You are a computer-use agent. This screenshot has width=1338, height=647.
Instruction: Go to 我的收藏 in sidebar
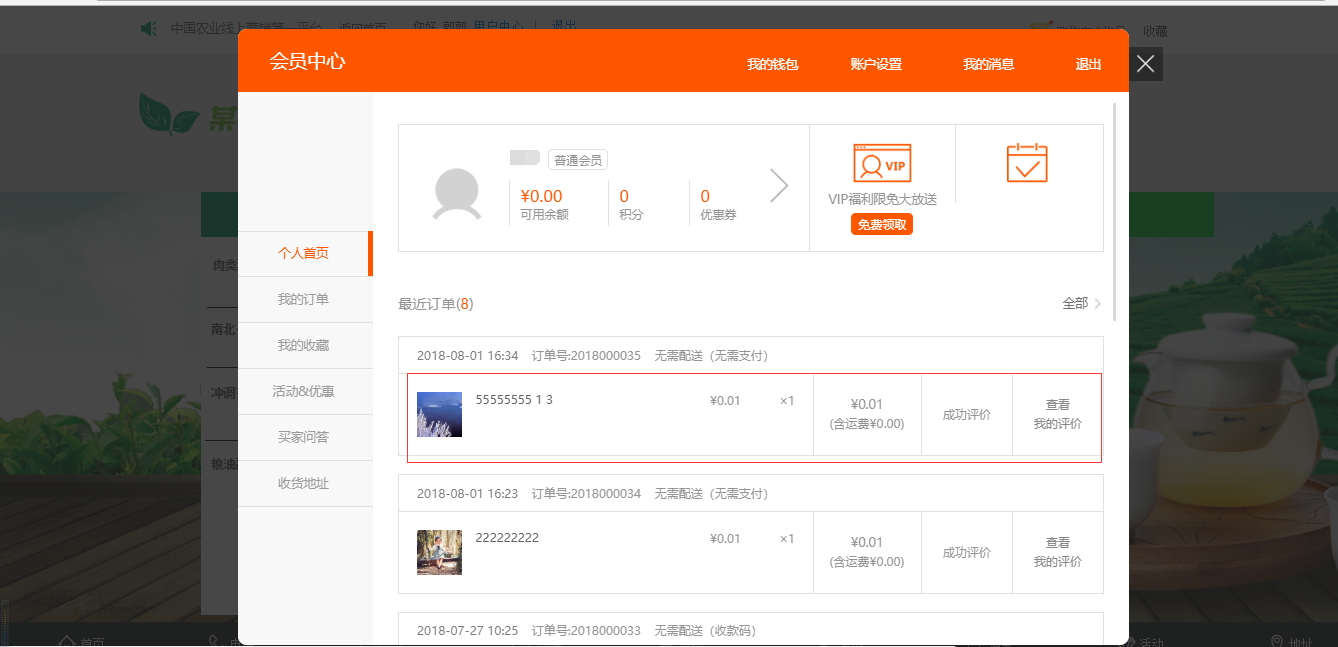pyautogui.click(x=303, y=345)
